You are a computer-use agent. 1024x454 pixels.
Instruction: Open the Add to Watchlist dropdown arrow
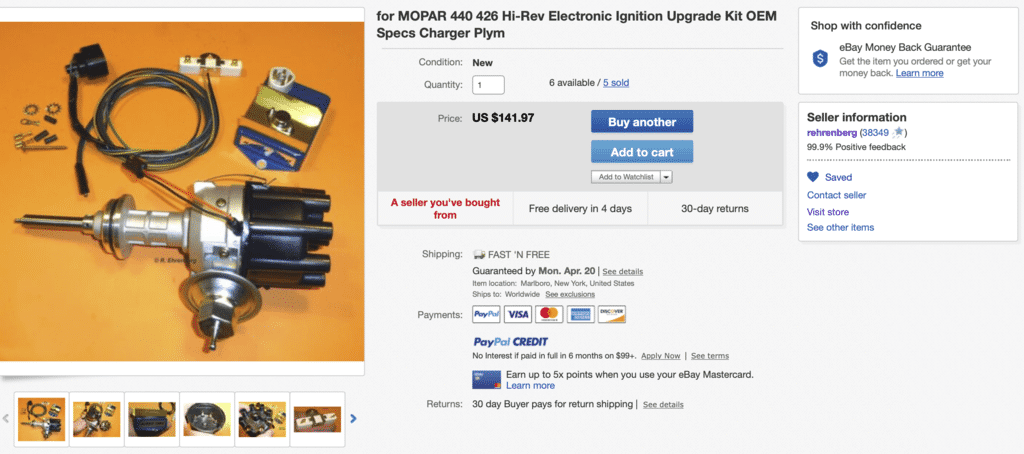pos(666,177)
